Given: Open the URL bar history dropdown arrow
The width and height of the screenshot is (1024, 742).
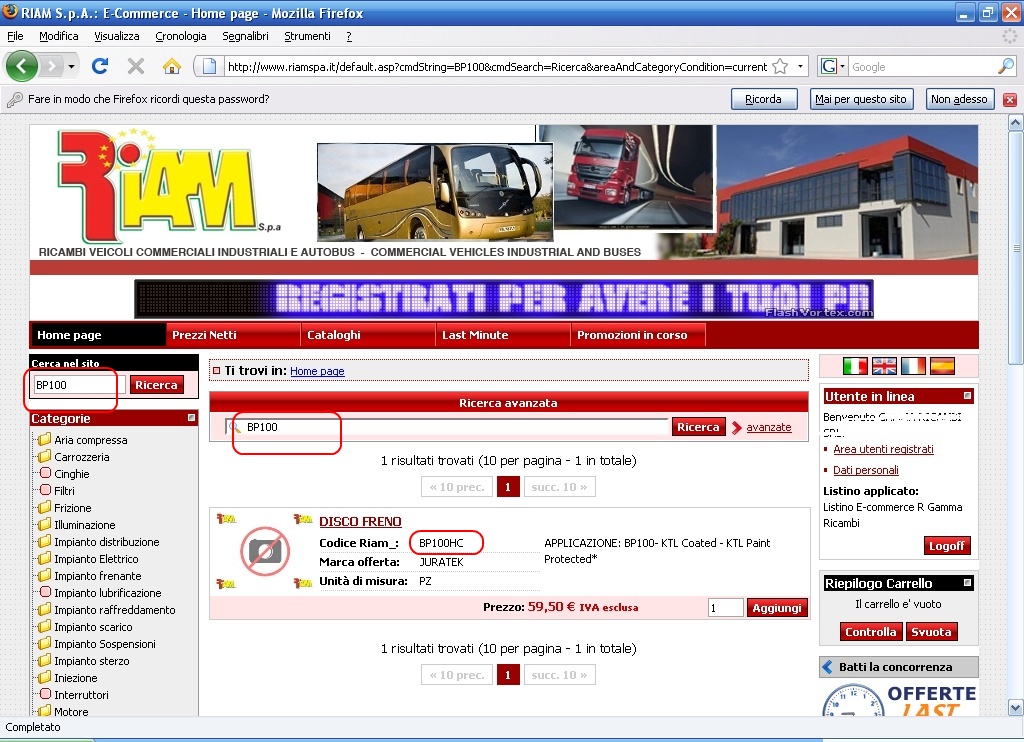Looking at the screenshot, I should (801, 67).
